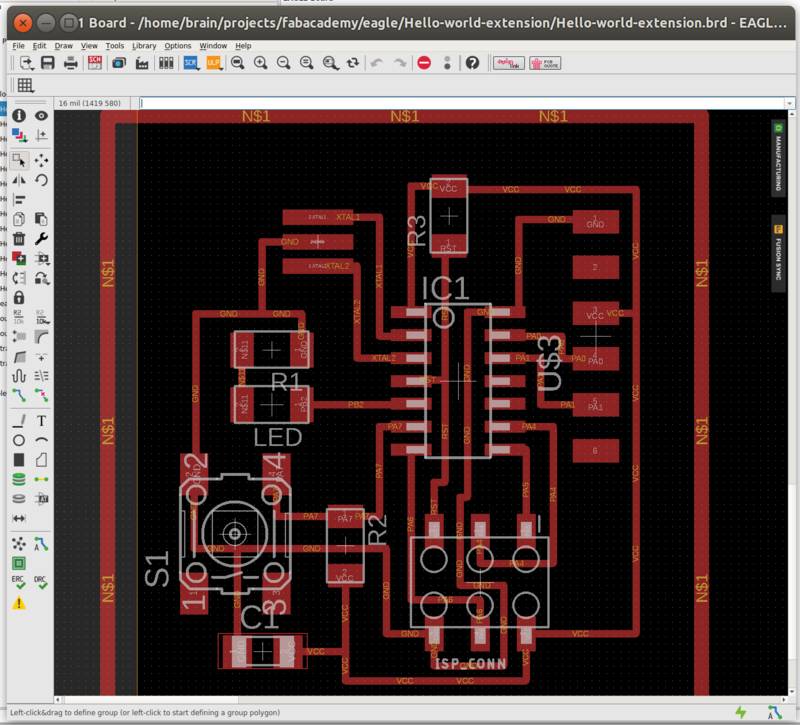The width and height of the screenshot is (800, 725).
Task: Click inside the command input field
Action: coord(400,101)
